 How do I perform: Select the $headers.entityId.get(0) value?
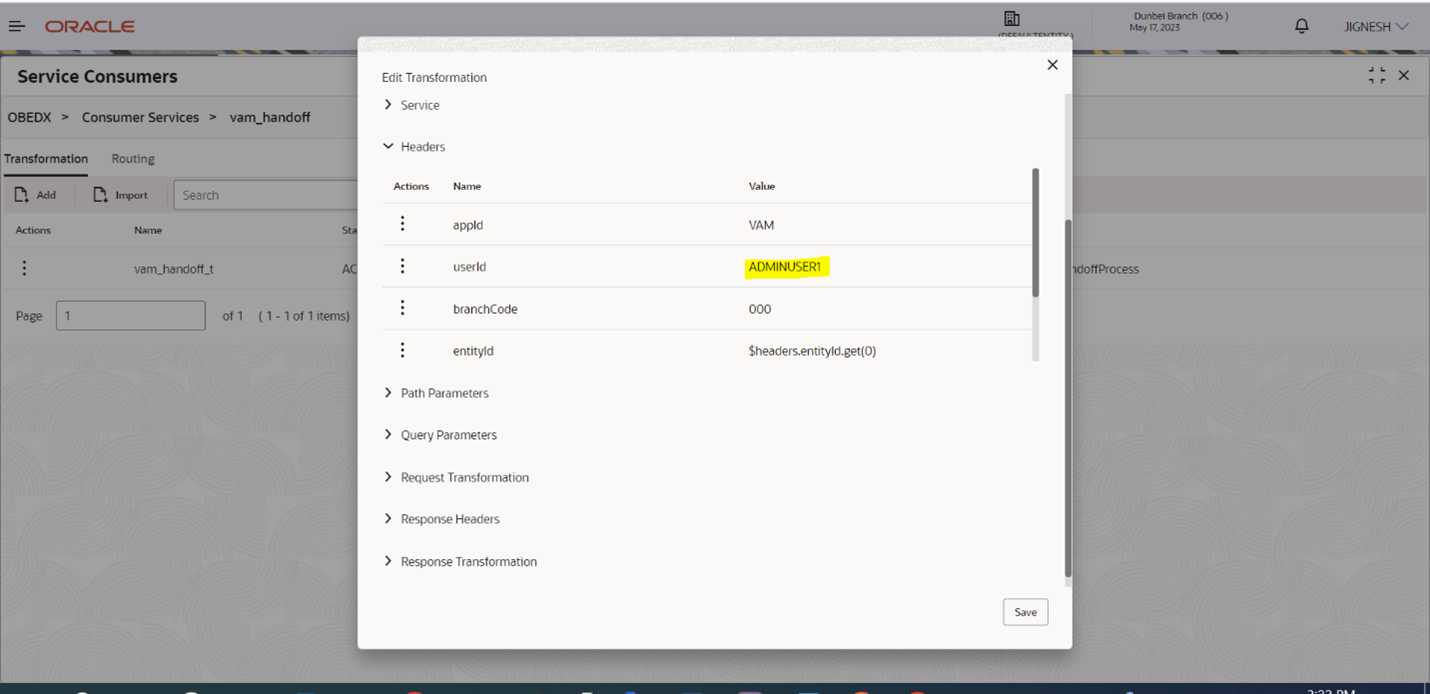coord(812,351)
